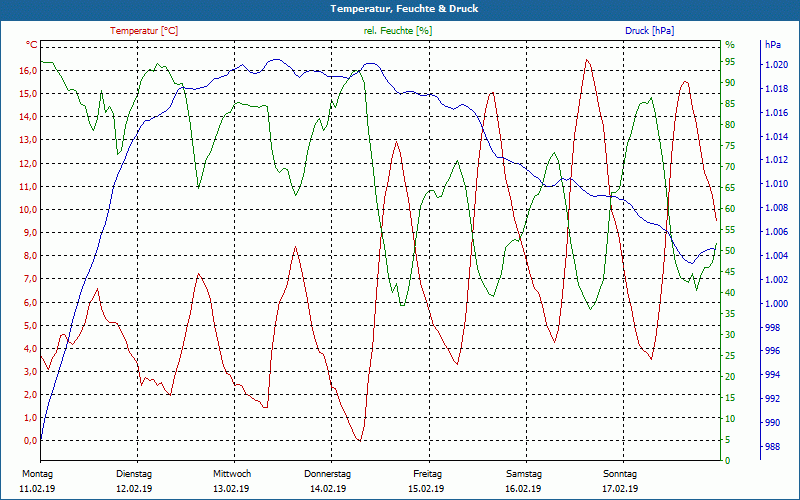Click the 'hPa' pressure axis unit label
Viewport: 800px width, 500px height.
(772, 45)
